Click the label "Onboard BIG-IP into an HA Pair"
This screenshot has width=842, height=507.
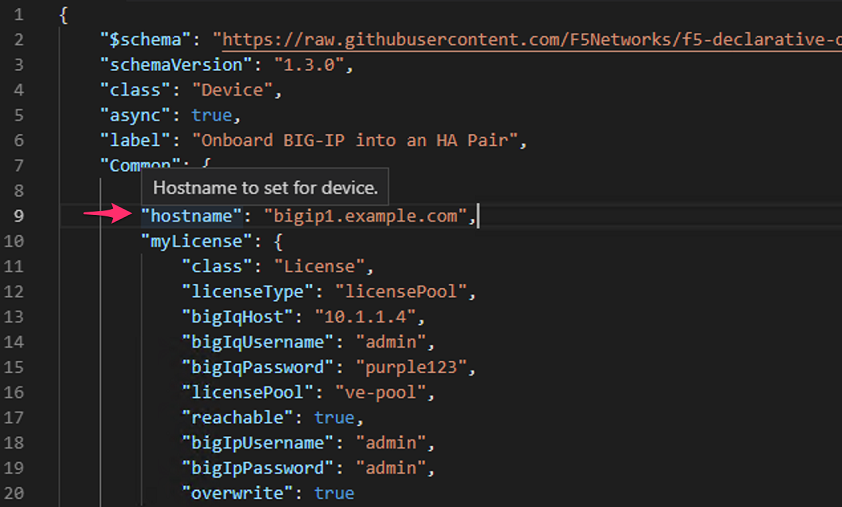(355, 141)
